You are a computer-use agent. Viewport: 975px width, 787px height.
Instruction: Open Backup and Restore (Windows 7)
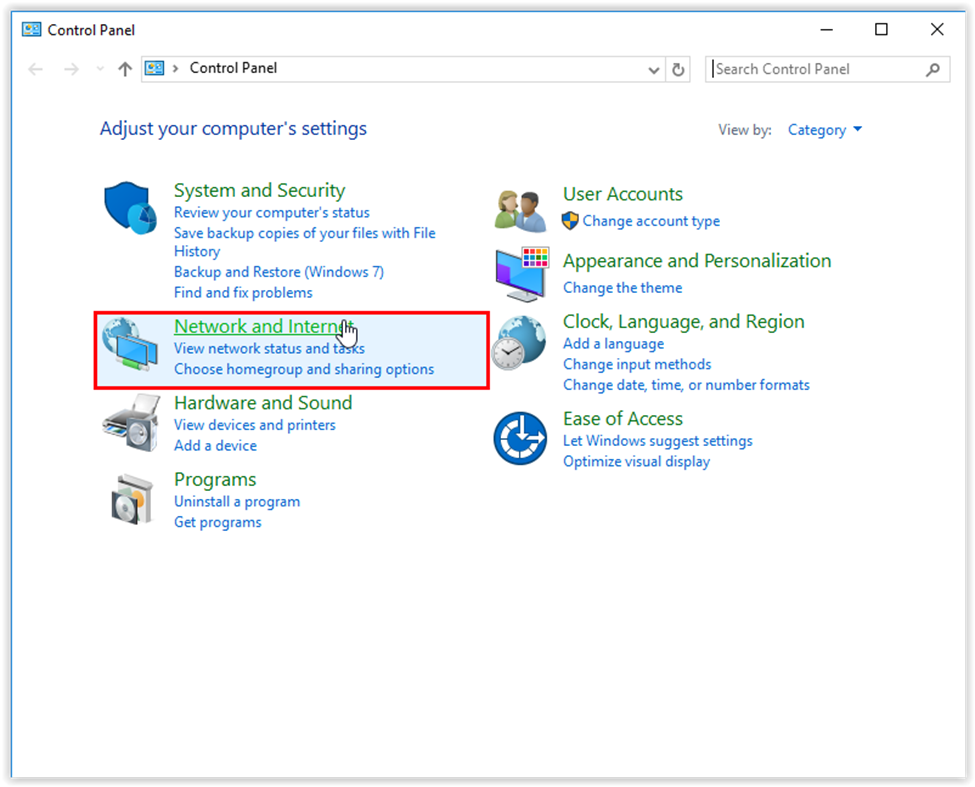pyautogui.click(x=279, y=272)
